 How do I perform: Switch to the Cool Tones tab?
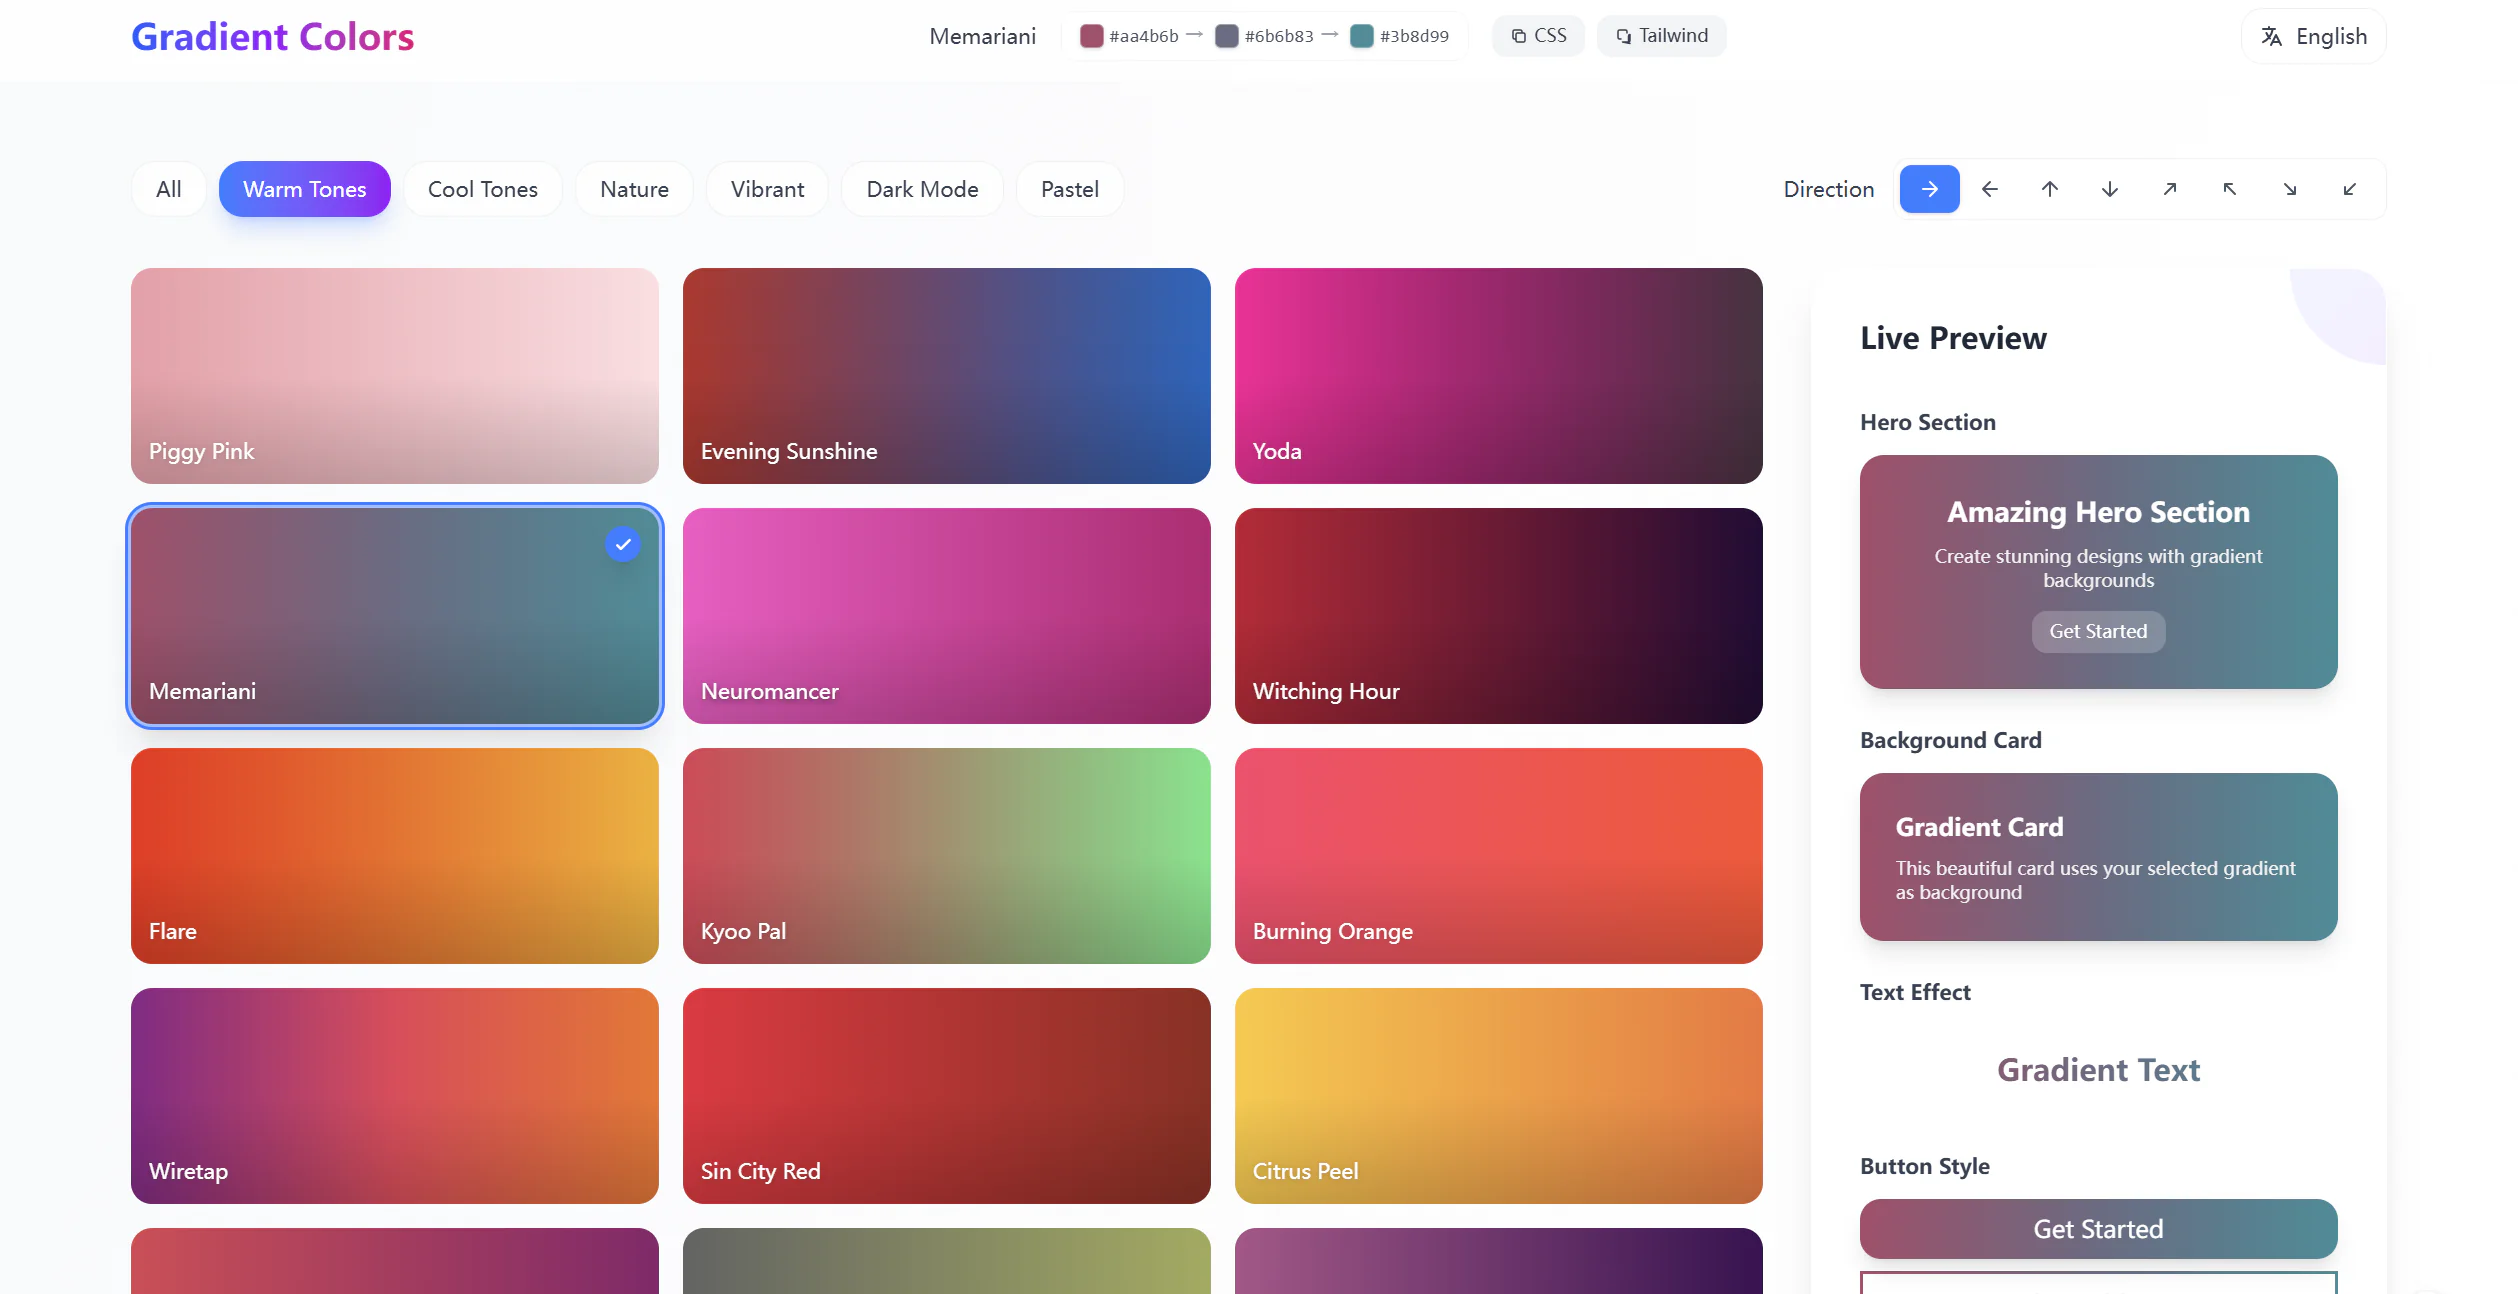click(x=482, y=189)
